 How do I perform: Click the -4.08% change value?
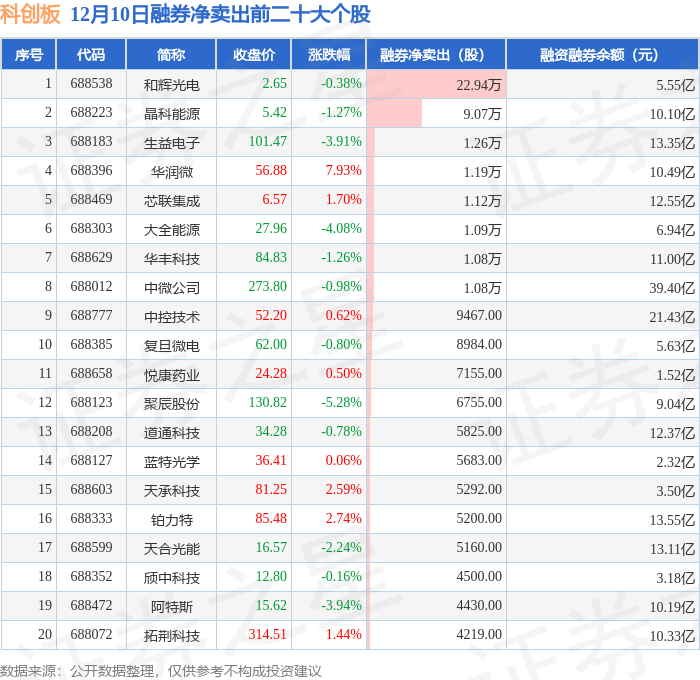pos(341,229)
